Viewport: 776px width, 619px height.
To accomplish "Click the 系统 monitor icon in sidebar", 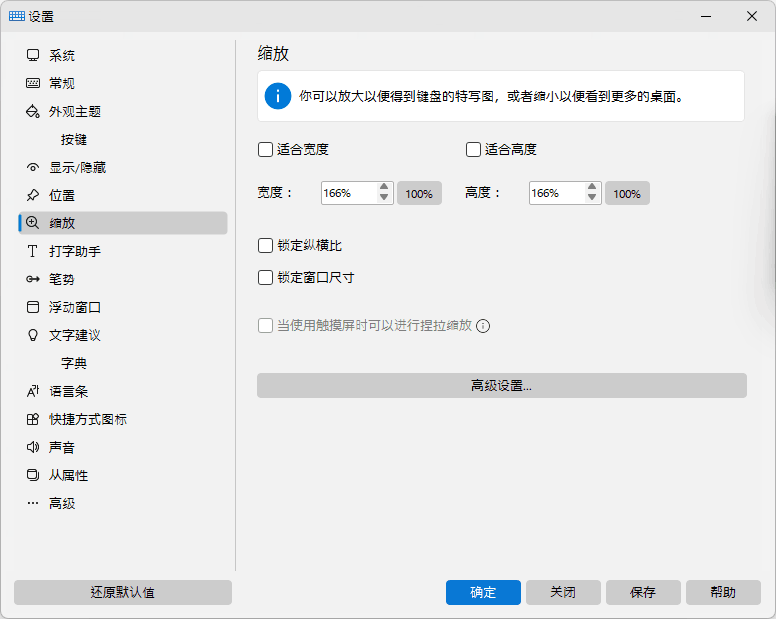I will pyautogui.click(x=33, y=55).
